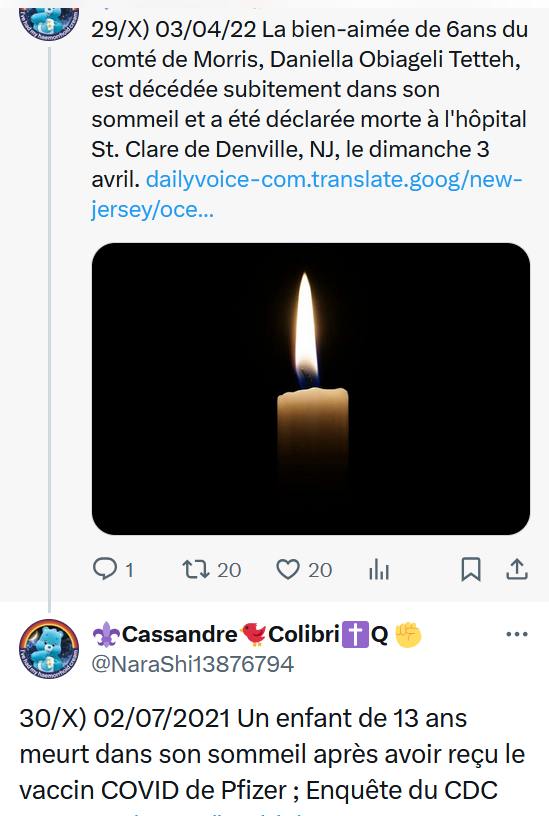549x816 pixels.
Task: Open the 30/X tweet about the Pfizer vaccine
Action: click(272, 754)
